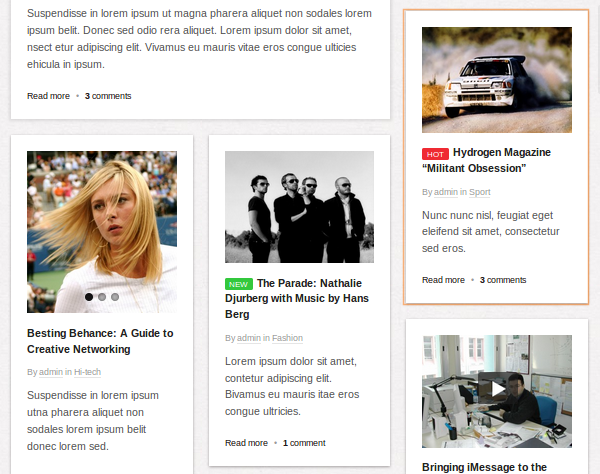Open Hydrogen Magazine "Militant Obsession" article title
The width and height of the screenshot is (600, 474).
tap(486, 160)
